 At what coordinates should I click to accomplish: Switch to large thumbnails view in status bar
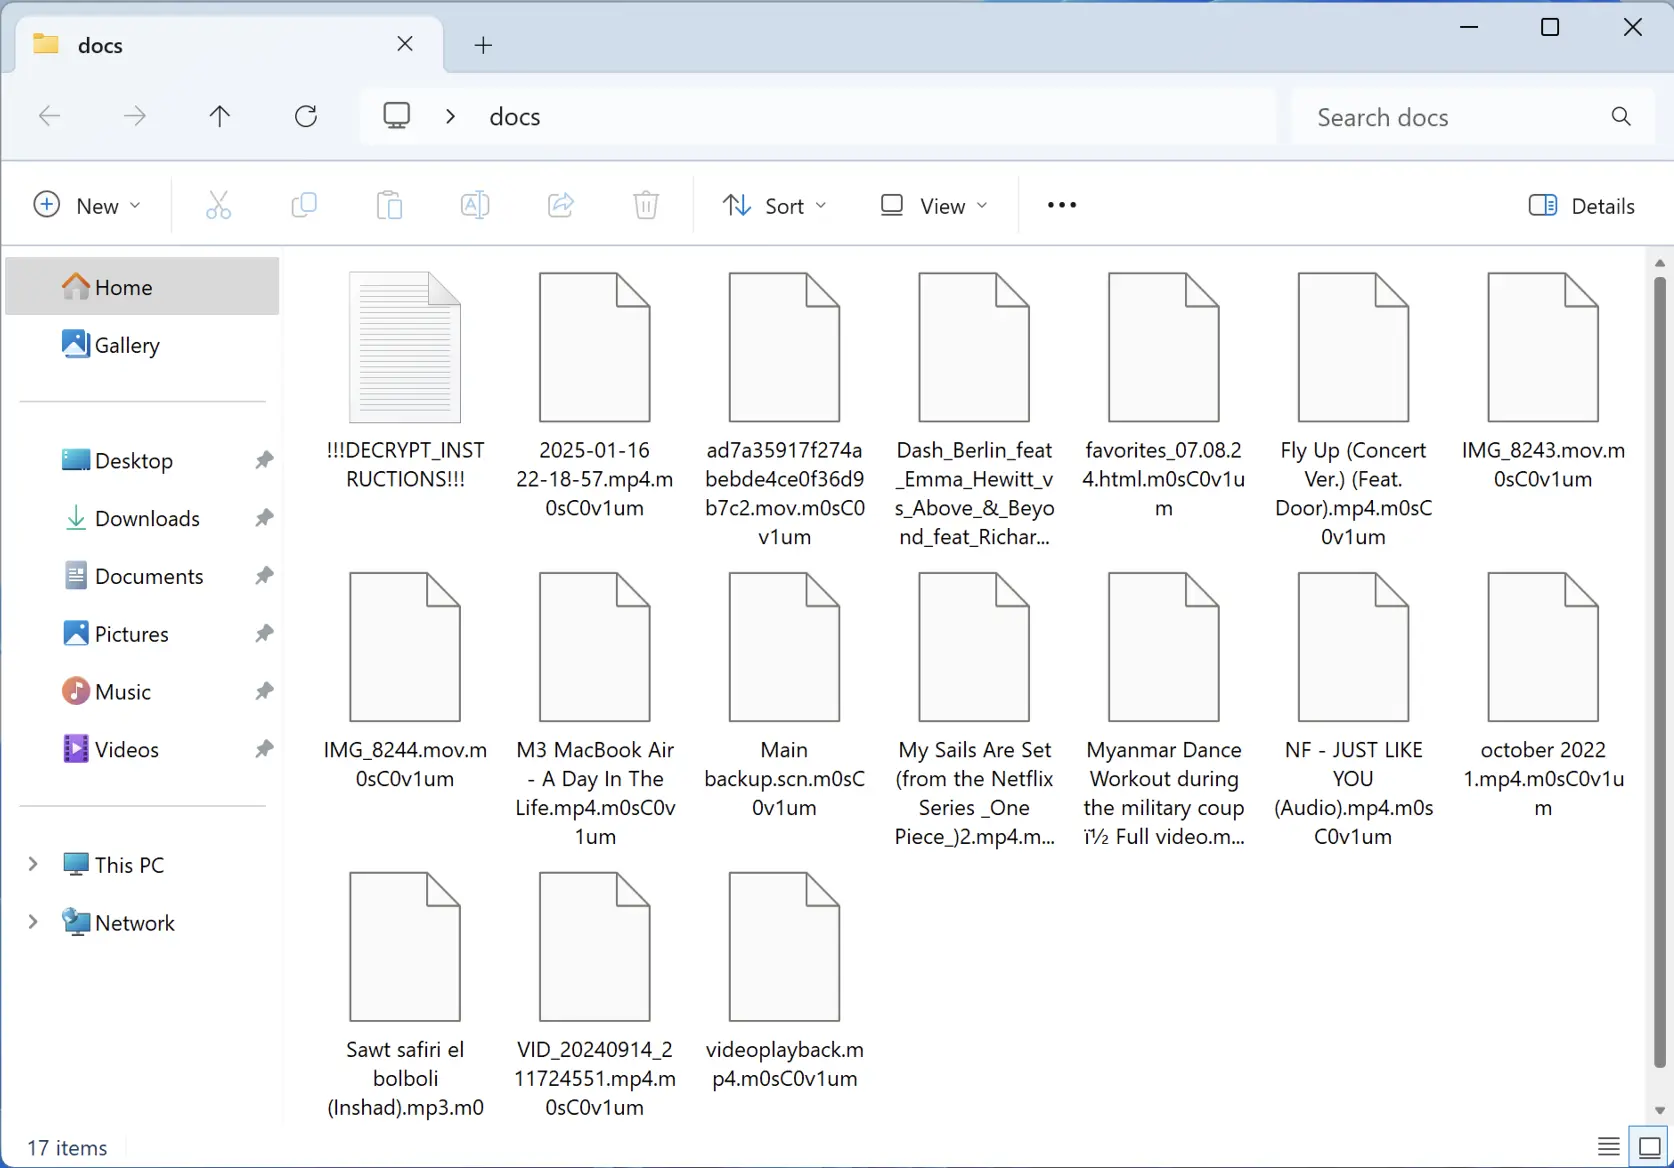coord(1647,1145)
